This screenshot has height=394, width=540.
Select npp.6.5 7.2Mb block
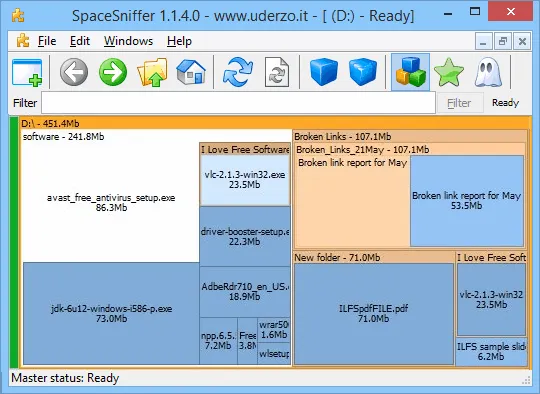218,341
